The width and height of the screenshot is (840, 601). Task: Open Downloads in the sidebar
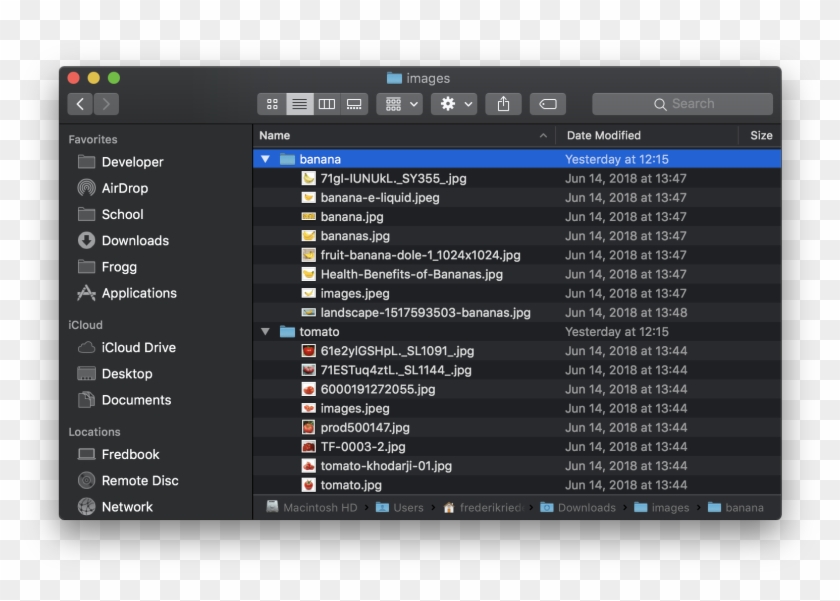coord(134,241)
